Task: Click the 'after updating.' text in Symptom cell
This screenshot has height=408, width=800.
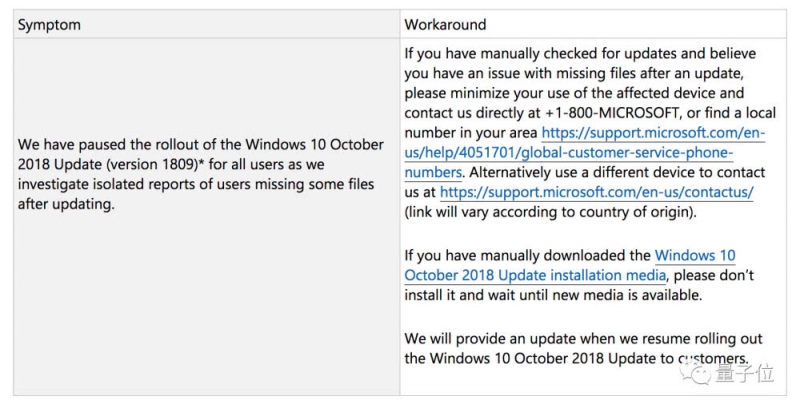Action: click(66, 205)
